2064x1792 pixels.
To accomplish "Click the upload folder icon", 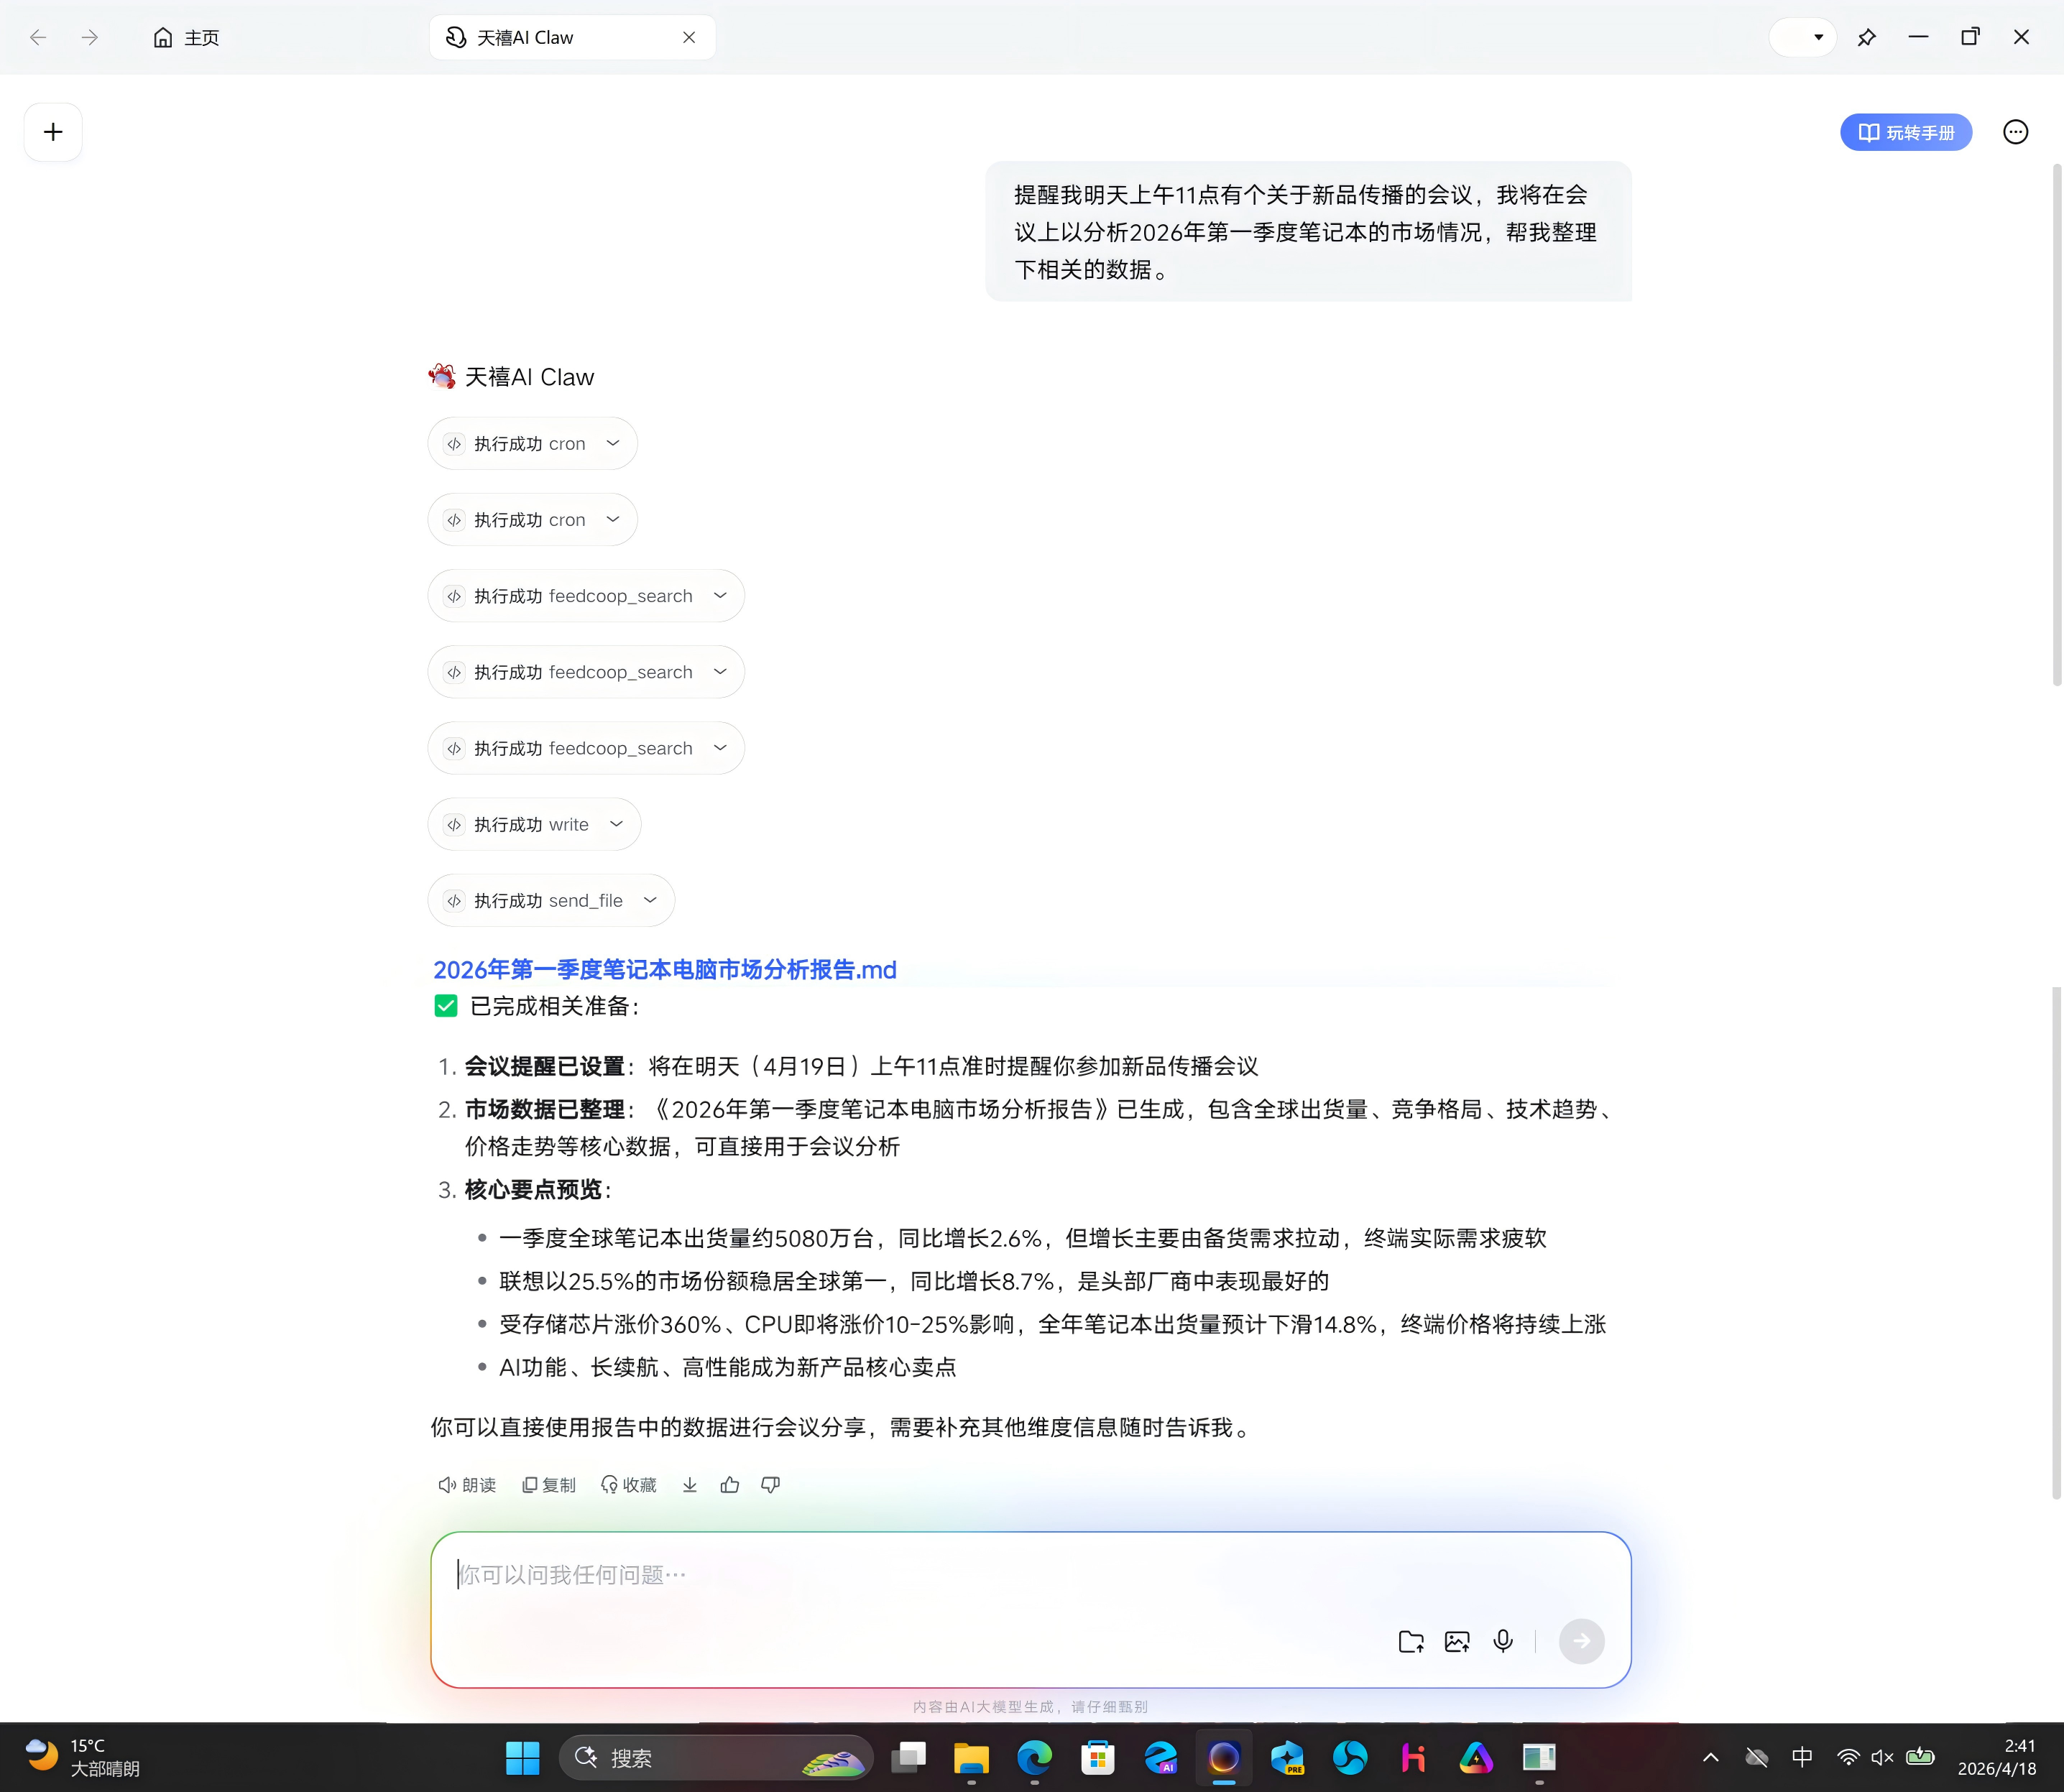I will point(1410,1641).
